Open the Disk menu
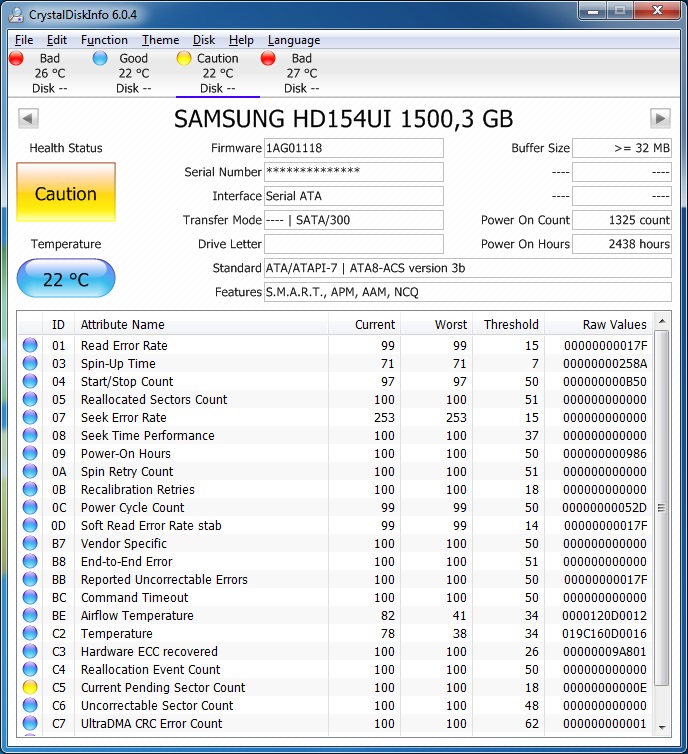Image resolution: width=688 pixels, height=754 pixels. tap(204, 40)
